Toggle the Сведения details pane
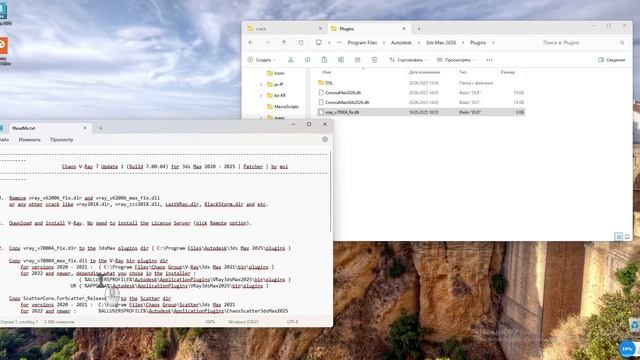Viewport: 640px width, 360px height. (611, 60)
